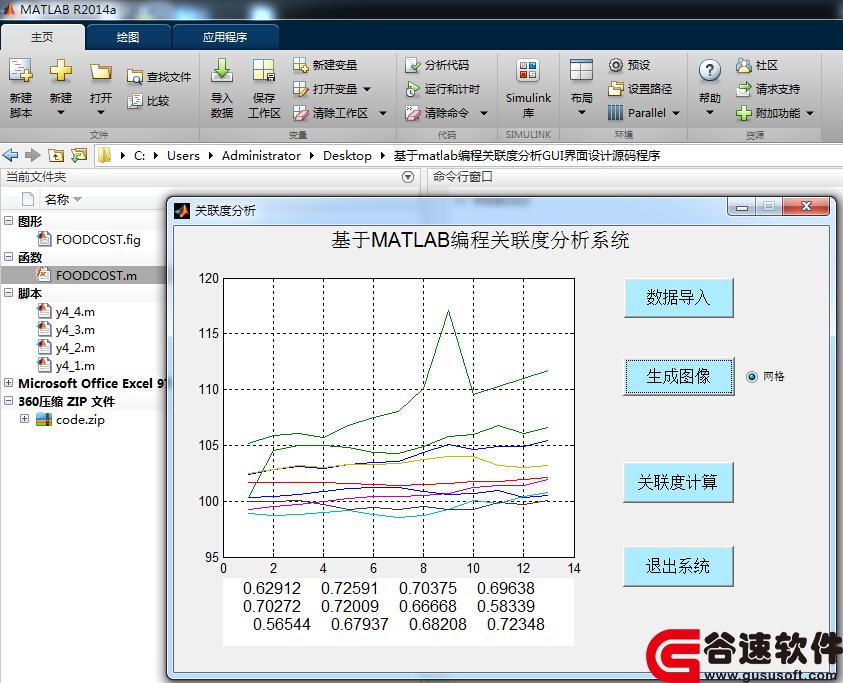This screenshot has height=683, width=843.
Task: Switch to the 主页 (Home) tab
Action: [42, 37]
